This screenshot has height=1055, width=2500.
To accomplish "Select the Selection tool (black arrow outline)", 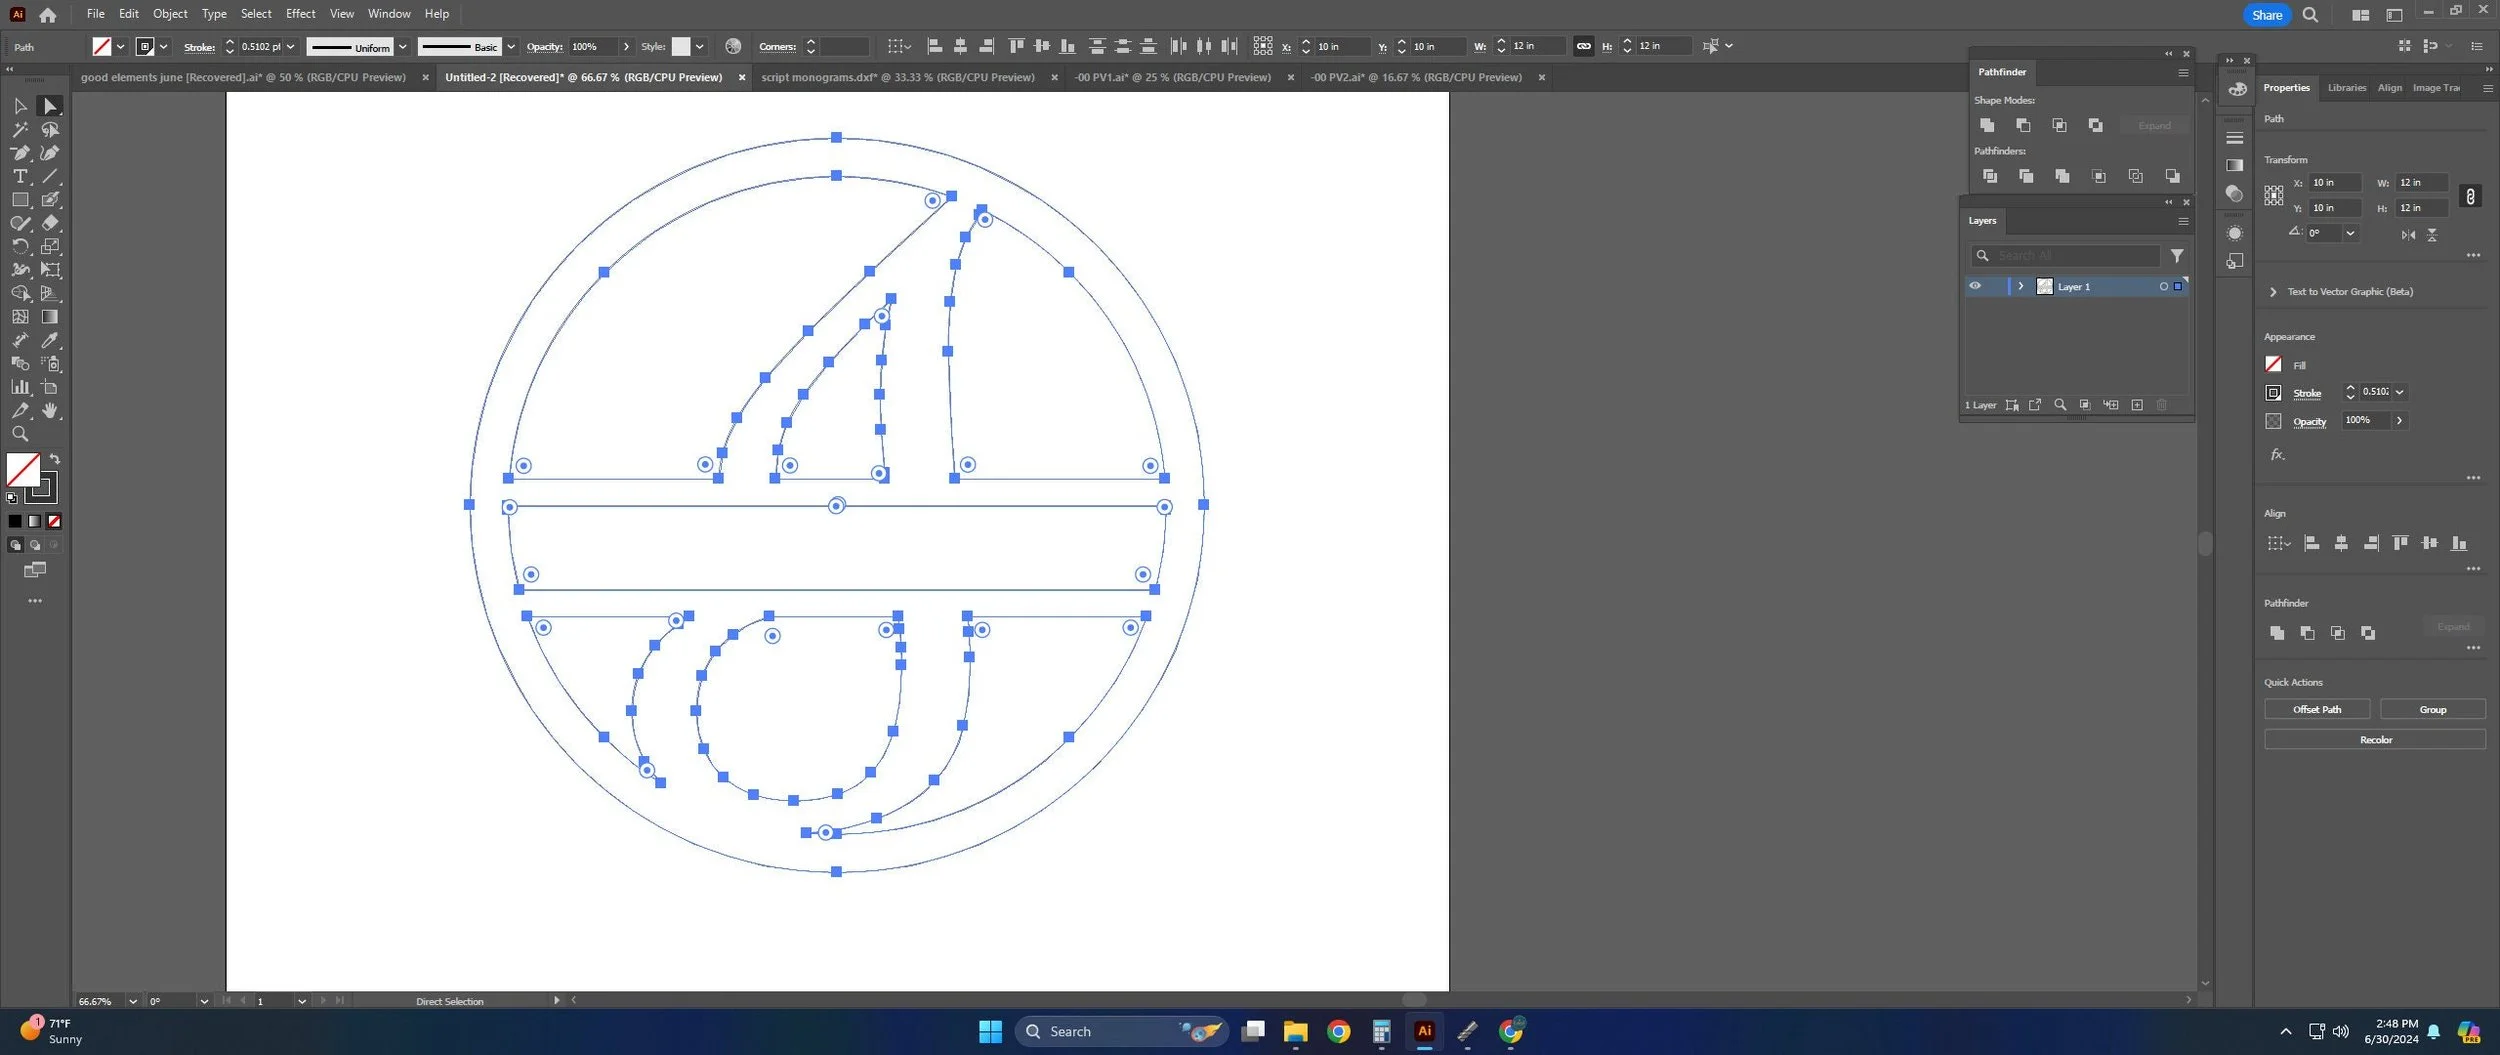I will (x=20, y=106).
